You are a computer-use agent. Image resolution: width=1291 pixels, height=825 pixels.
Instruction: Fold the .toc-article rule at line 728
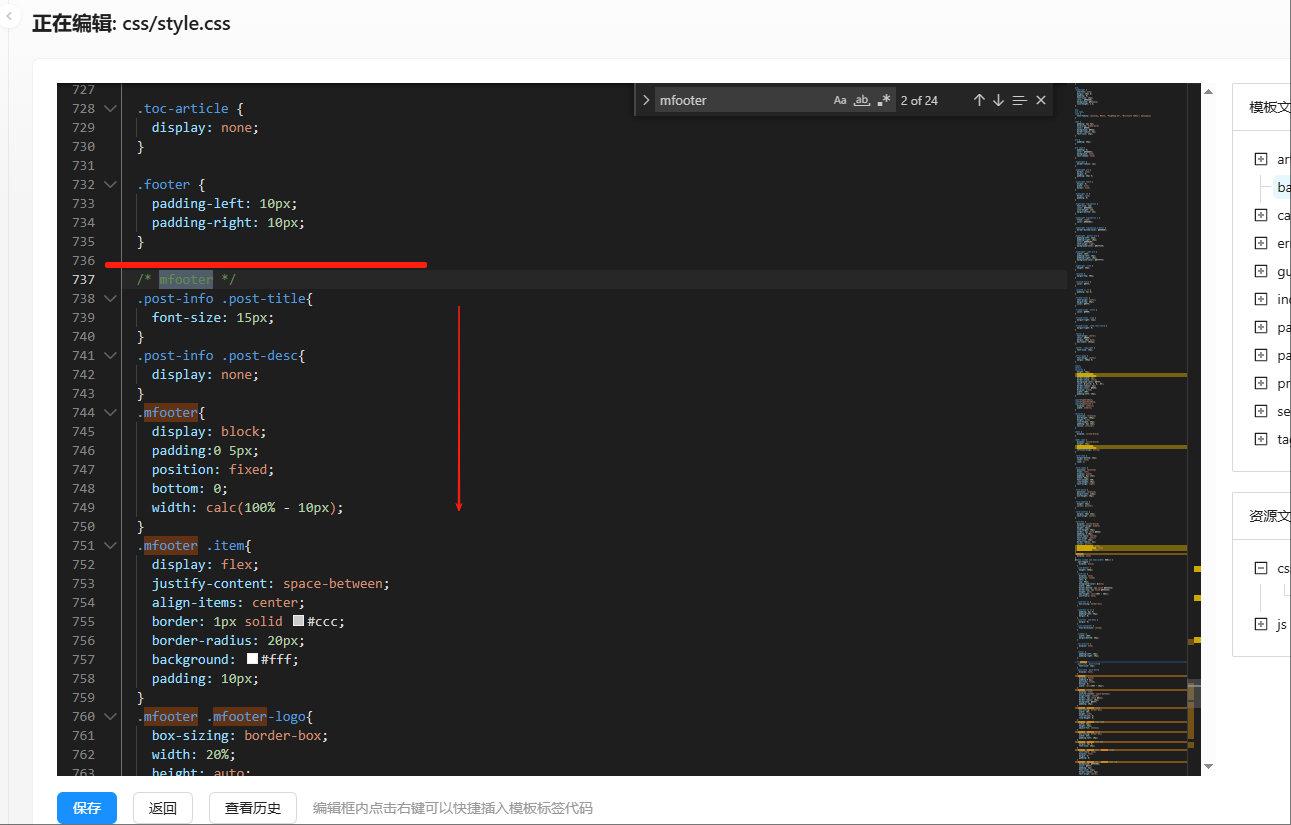(111, 108)
